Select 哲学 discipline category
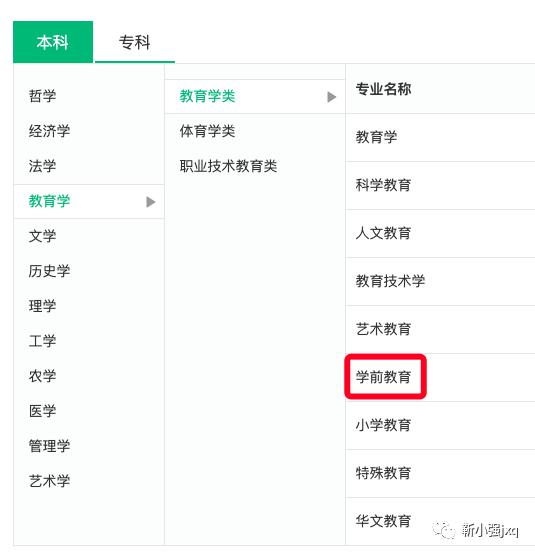The width and height of the screenshot is (535, 554). 42,96
